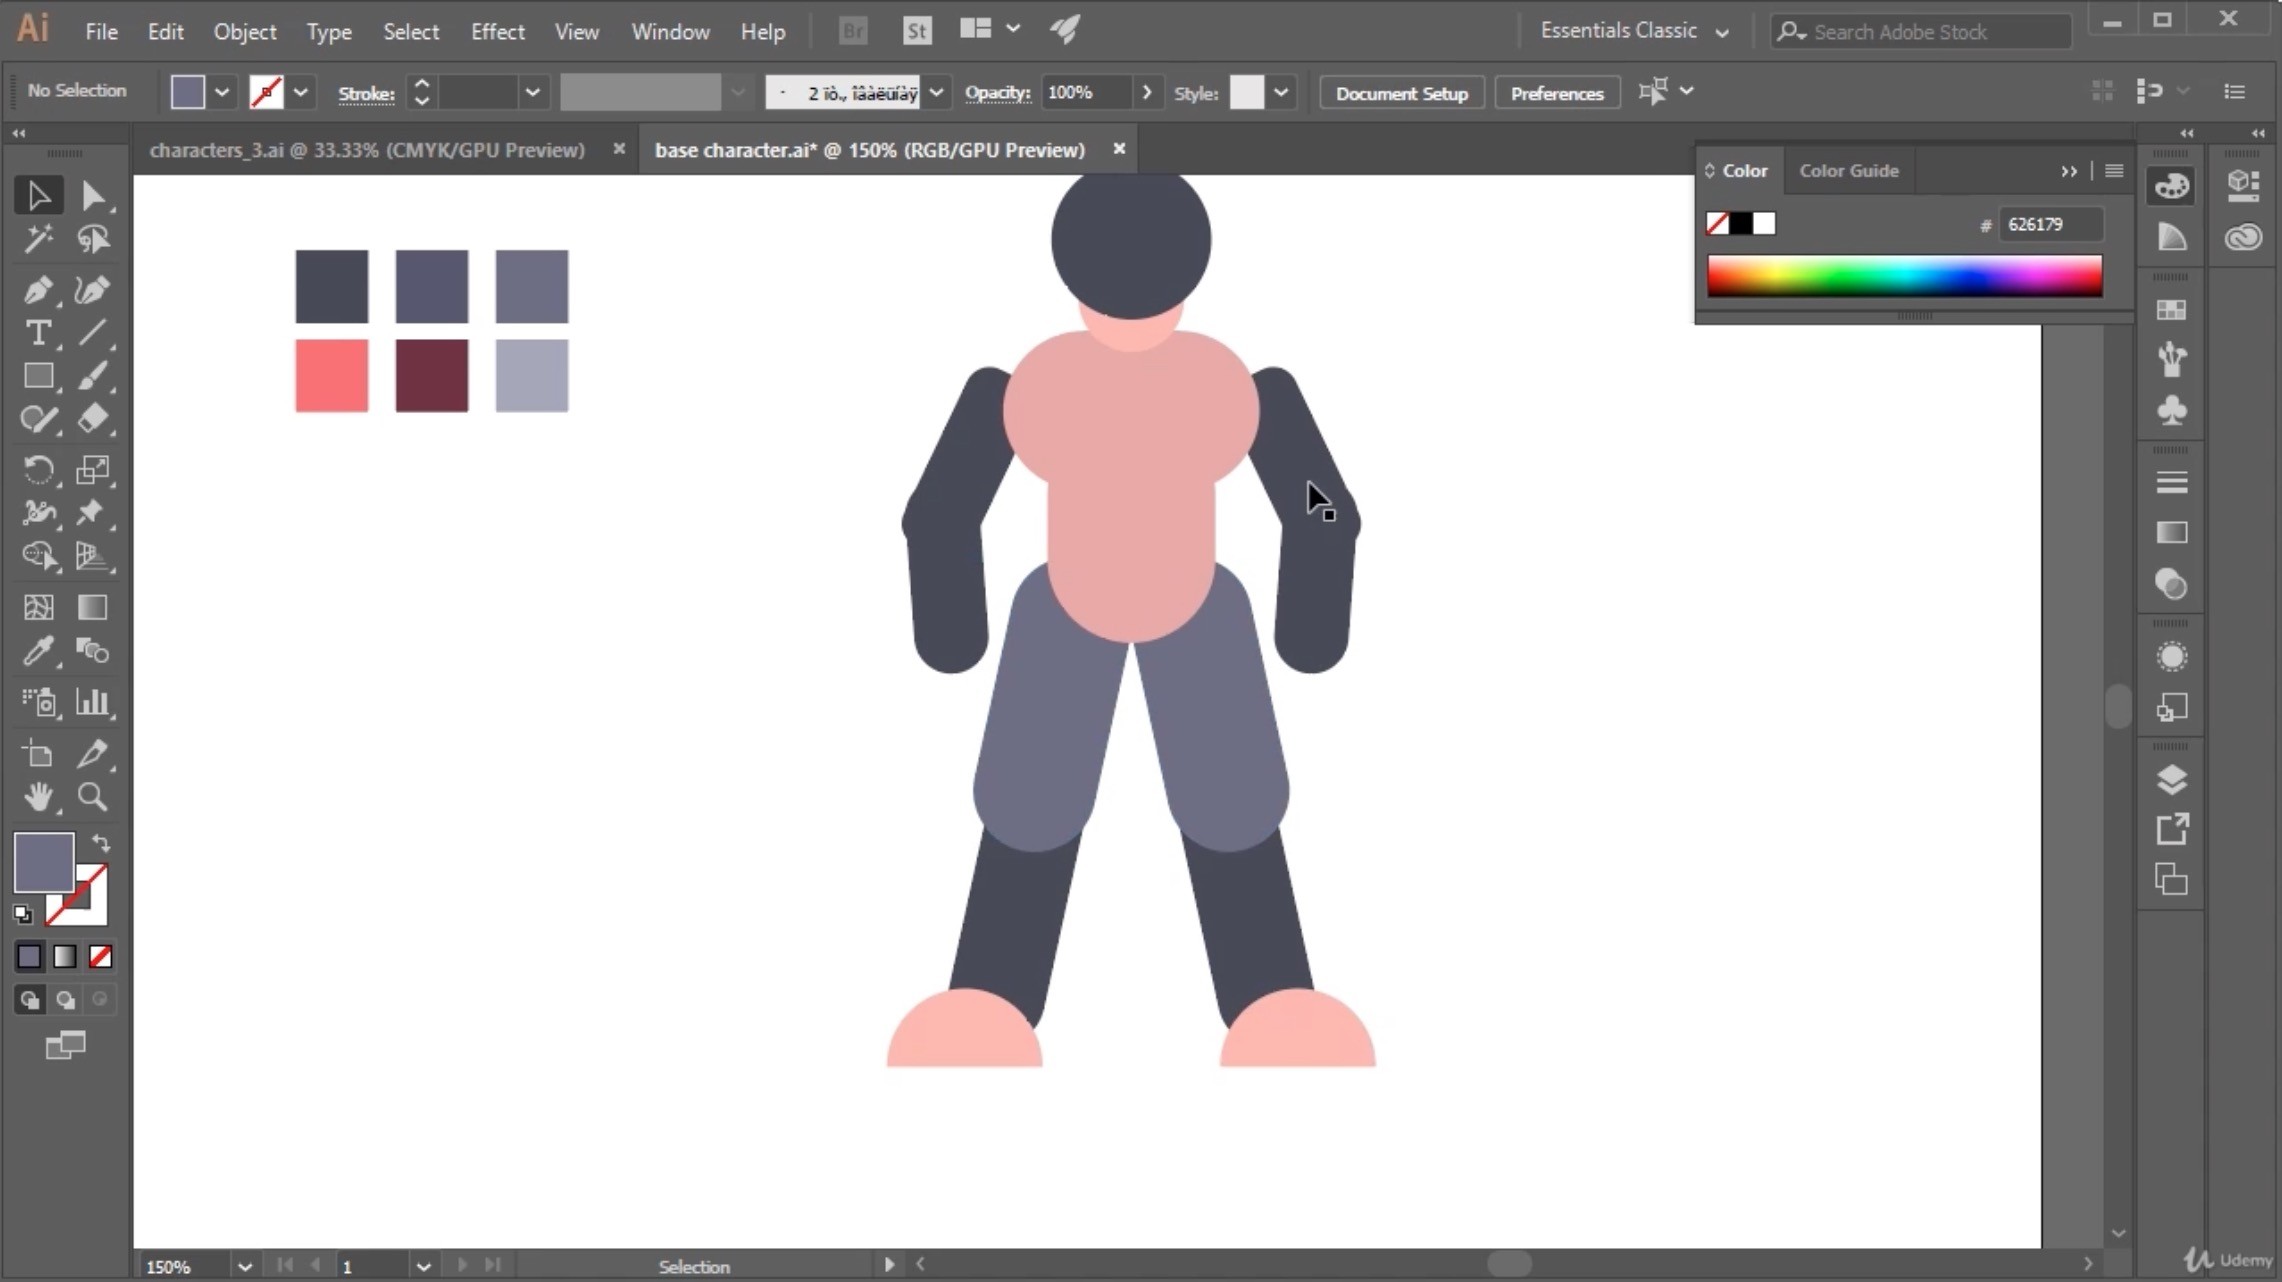This screenshot has width=2282, height=1282.
Task: Switch to the characters_3.ai tab
Action: tap(367, 150)
